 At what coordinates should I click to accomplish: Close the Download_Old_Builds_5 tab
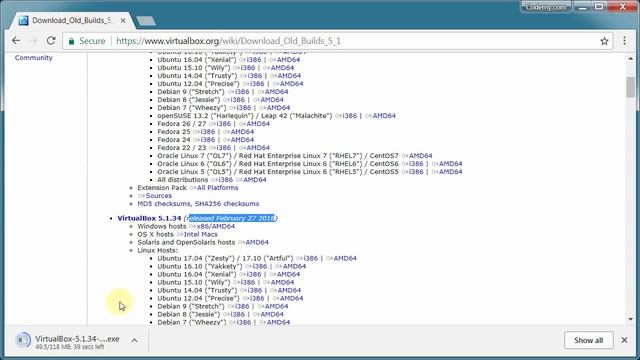click(x=123, y=20)
